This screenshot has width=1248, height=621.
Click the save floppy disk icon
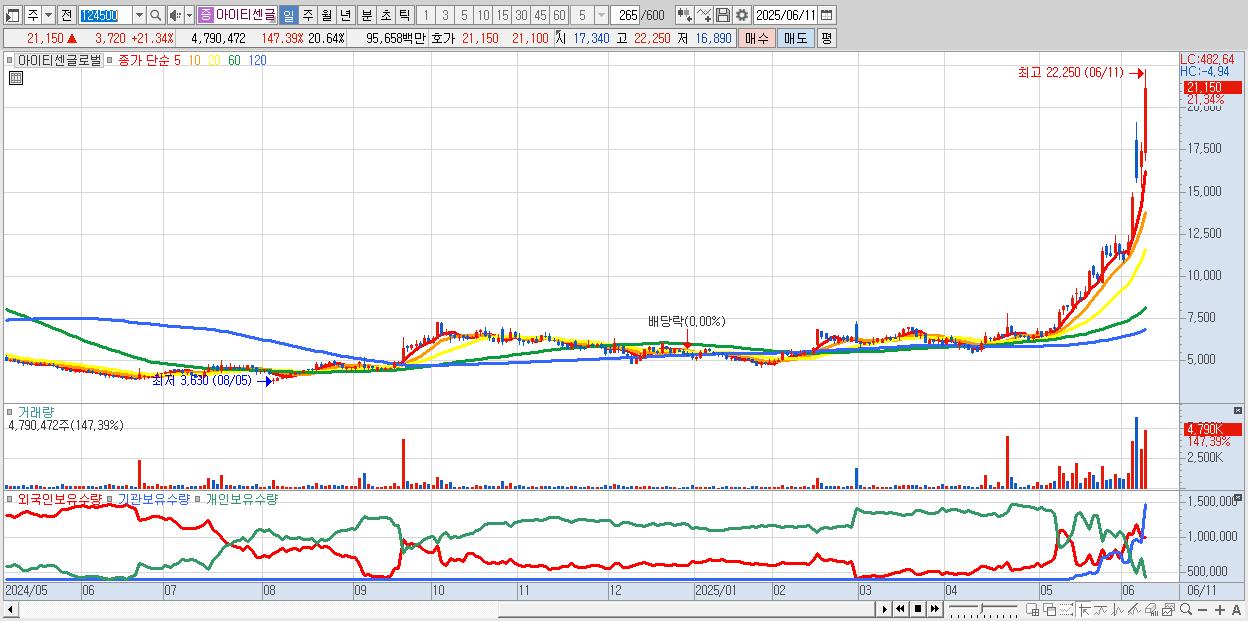(723, 15)
